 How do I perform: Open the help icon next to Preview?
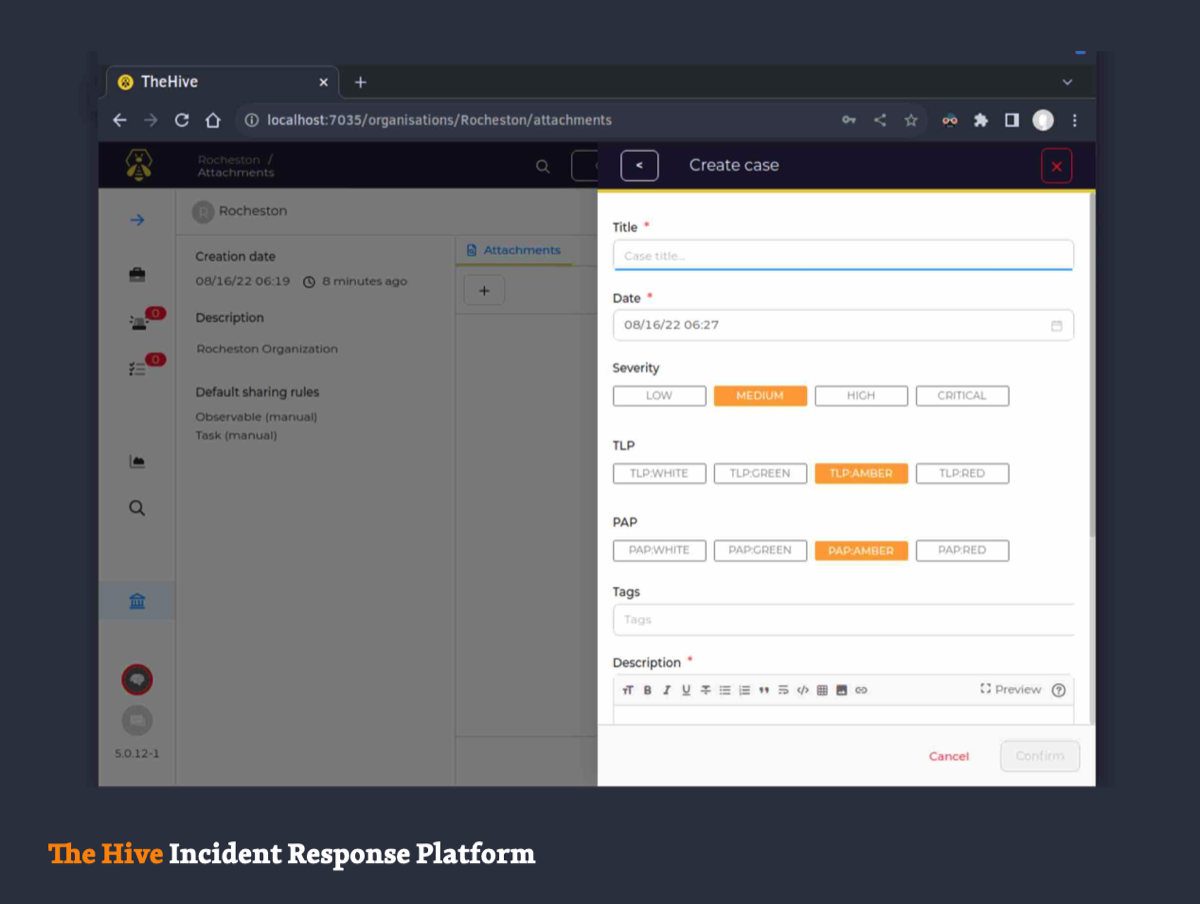coord(1059,690)
